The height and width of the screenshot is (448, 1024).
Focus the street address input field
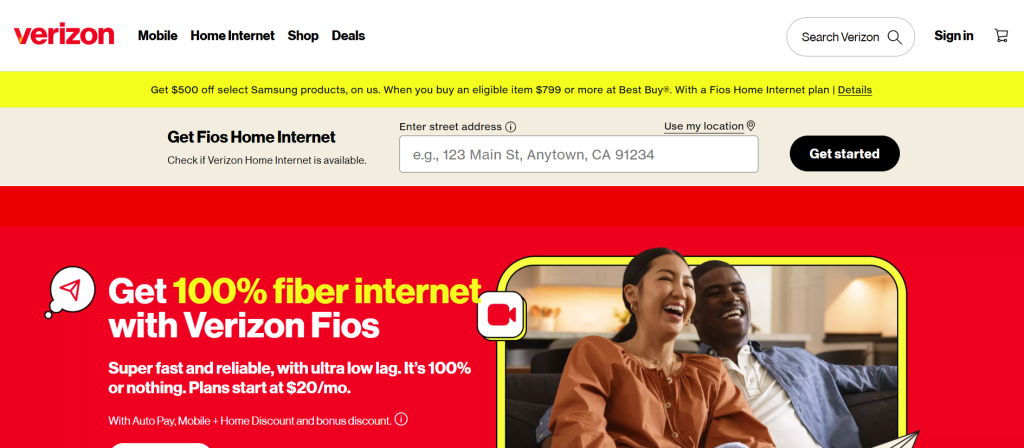579,154
